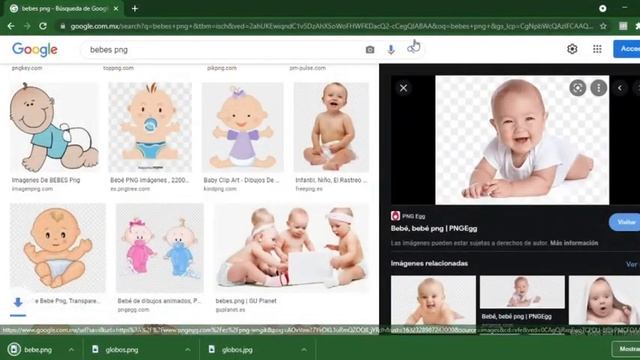Open the Más información link
640x360 pixels.
tap(574, 243)
